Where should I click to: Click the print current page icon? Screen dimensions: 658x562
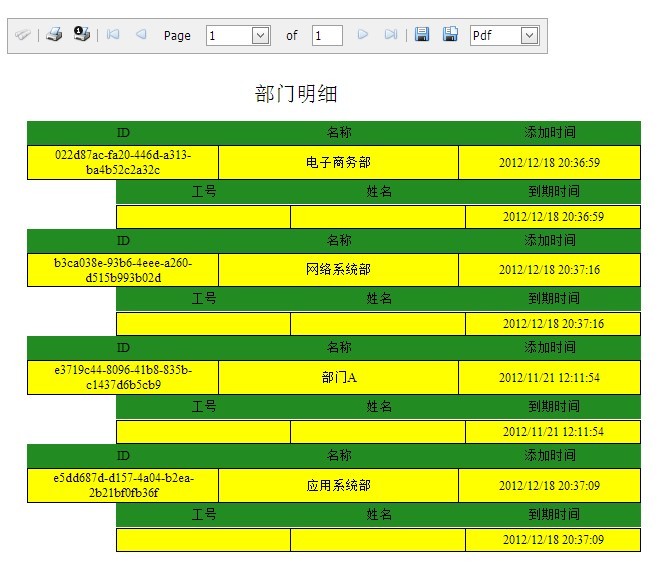click(x=81, y=34)
